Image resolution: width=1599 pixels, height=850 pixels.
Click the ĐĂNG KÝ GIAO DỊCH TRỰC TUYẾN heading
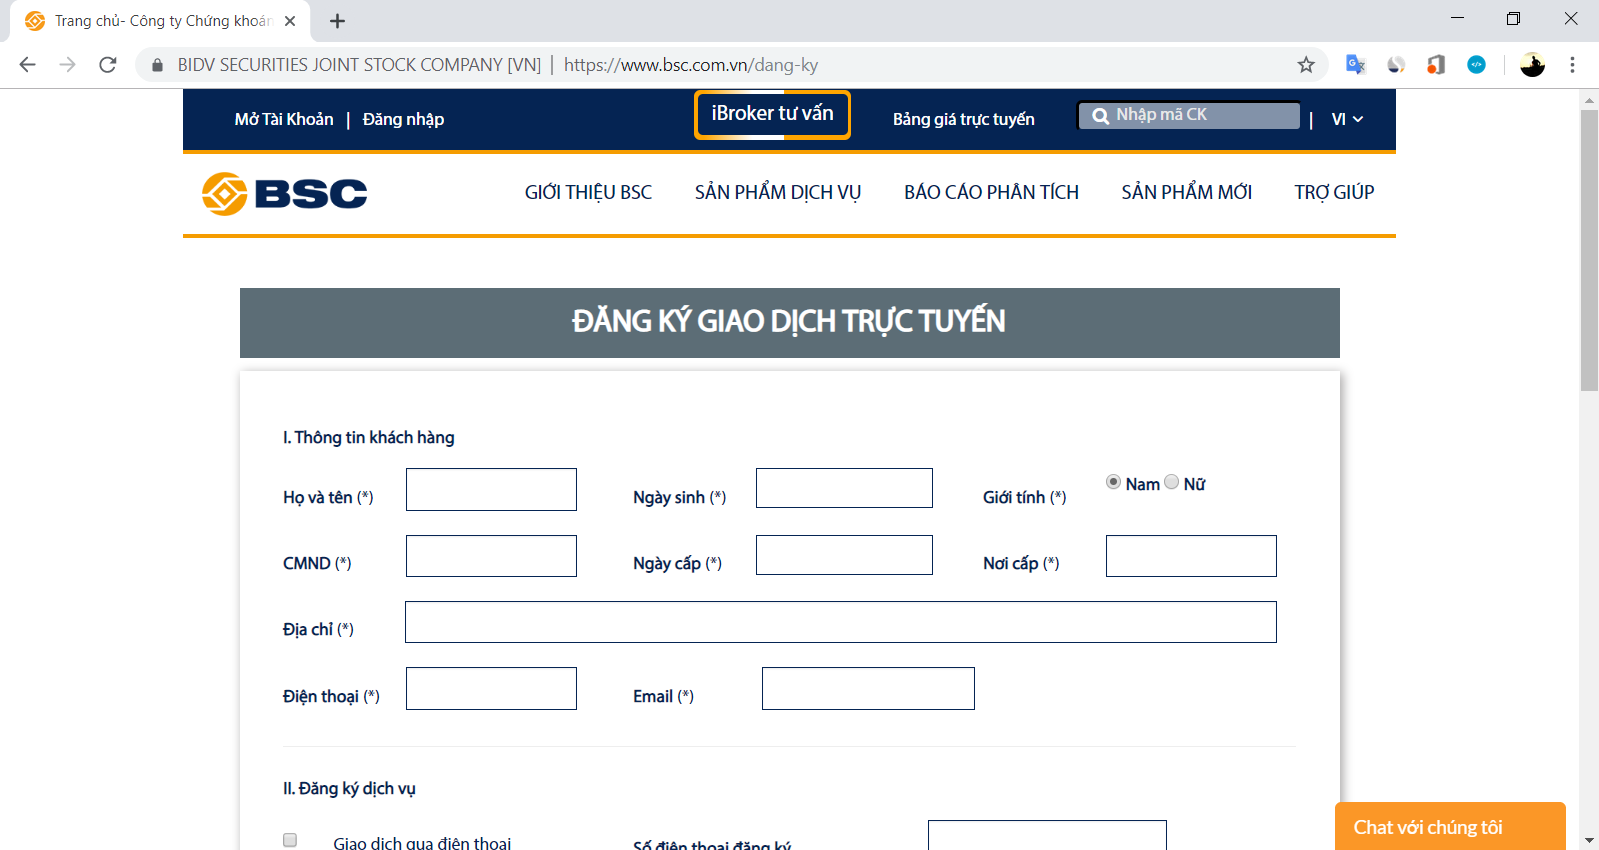[x=789, y=321]
